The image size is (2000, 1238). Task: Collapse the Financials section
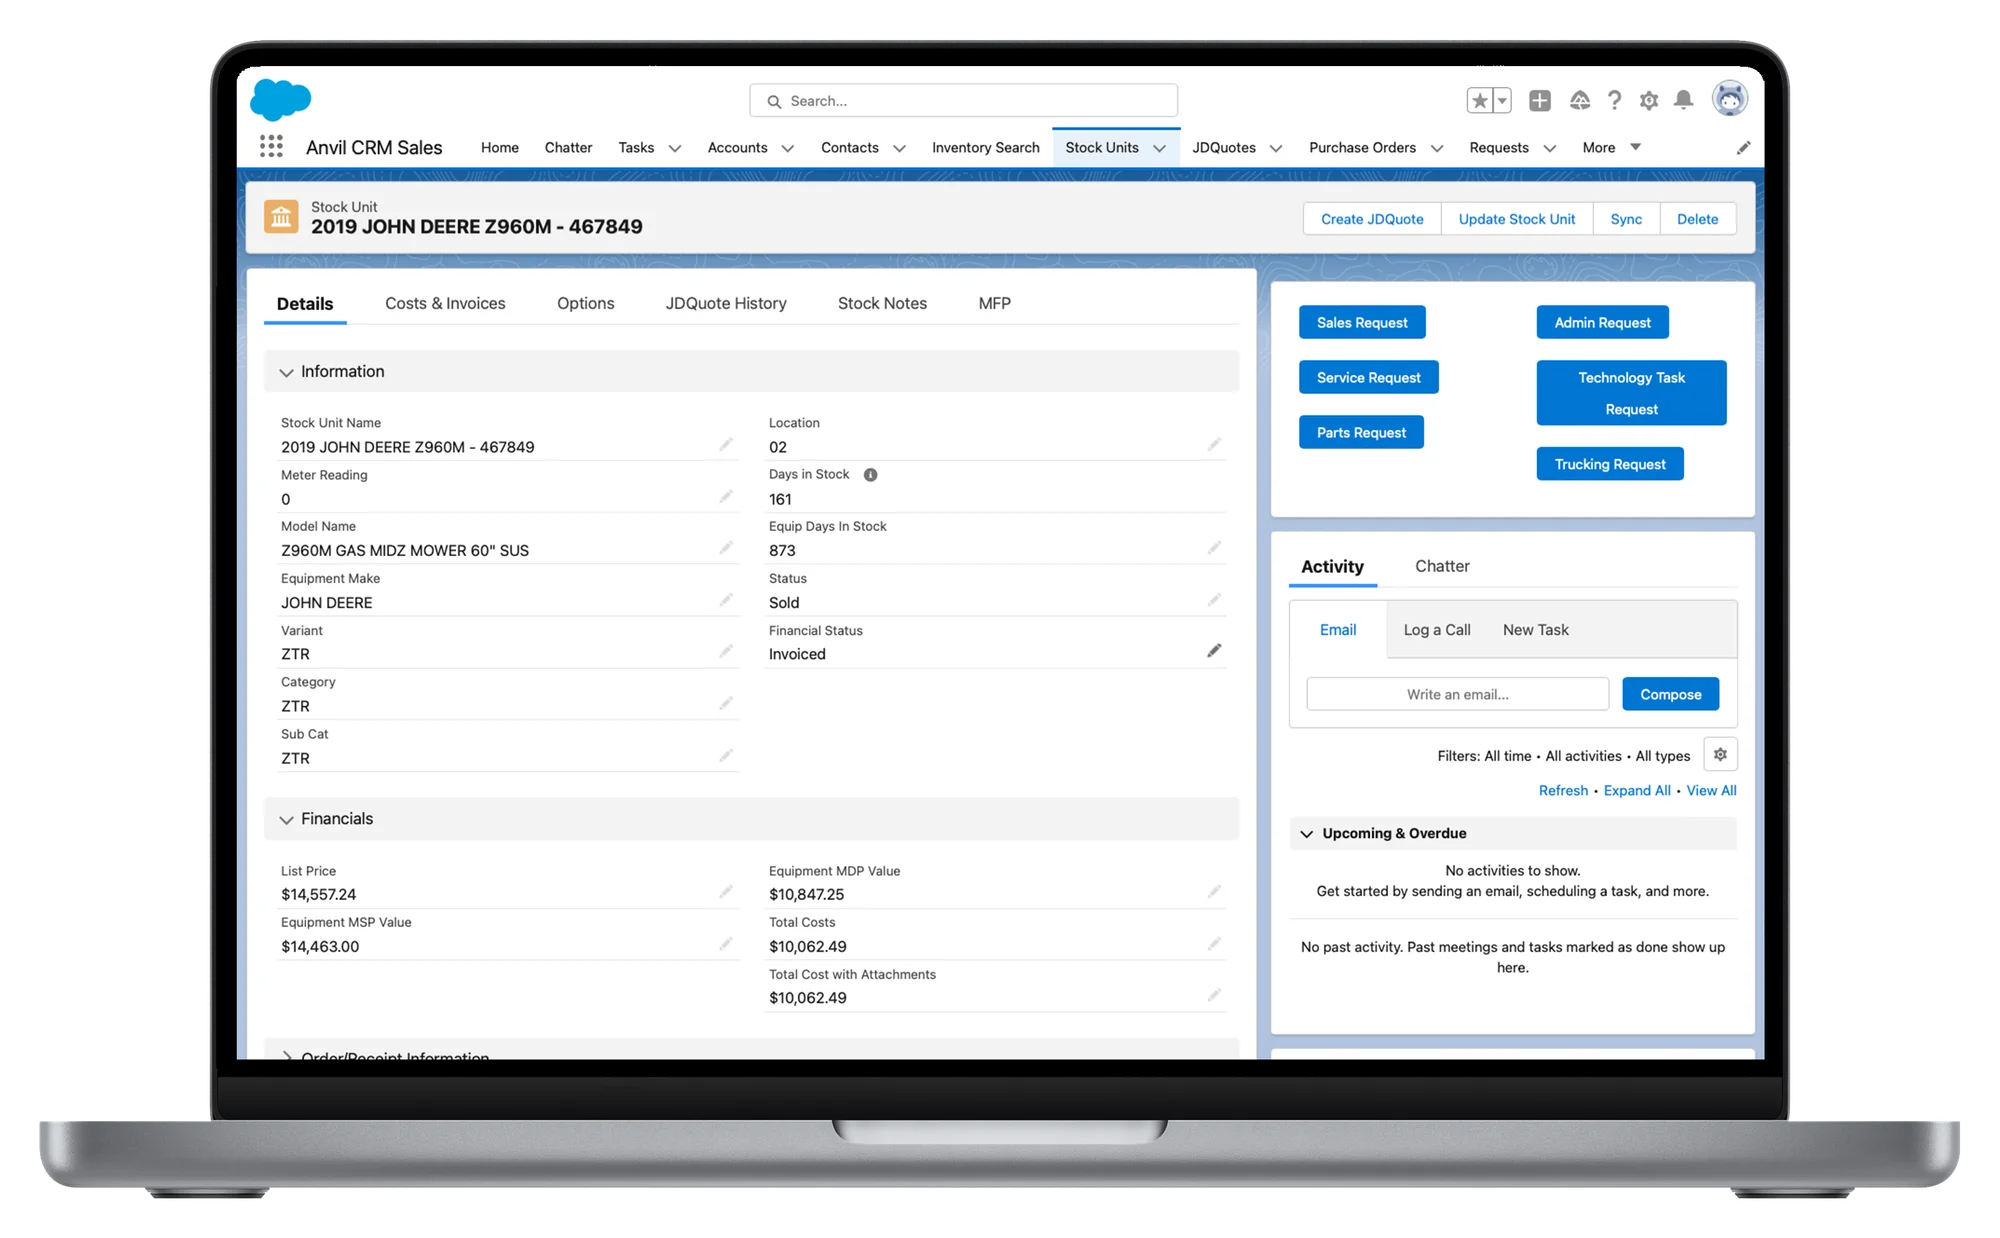(286, 819)
